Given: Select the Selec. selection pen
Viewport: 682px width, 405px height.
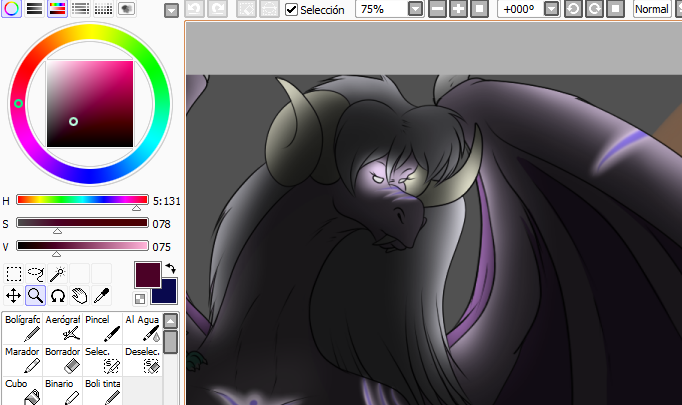Looking at the screenshot, I should coord(102,360).
